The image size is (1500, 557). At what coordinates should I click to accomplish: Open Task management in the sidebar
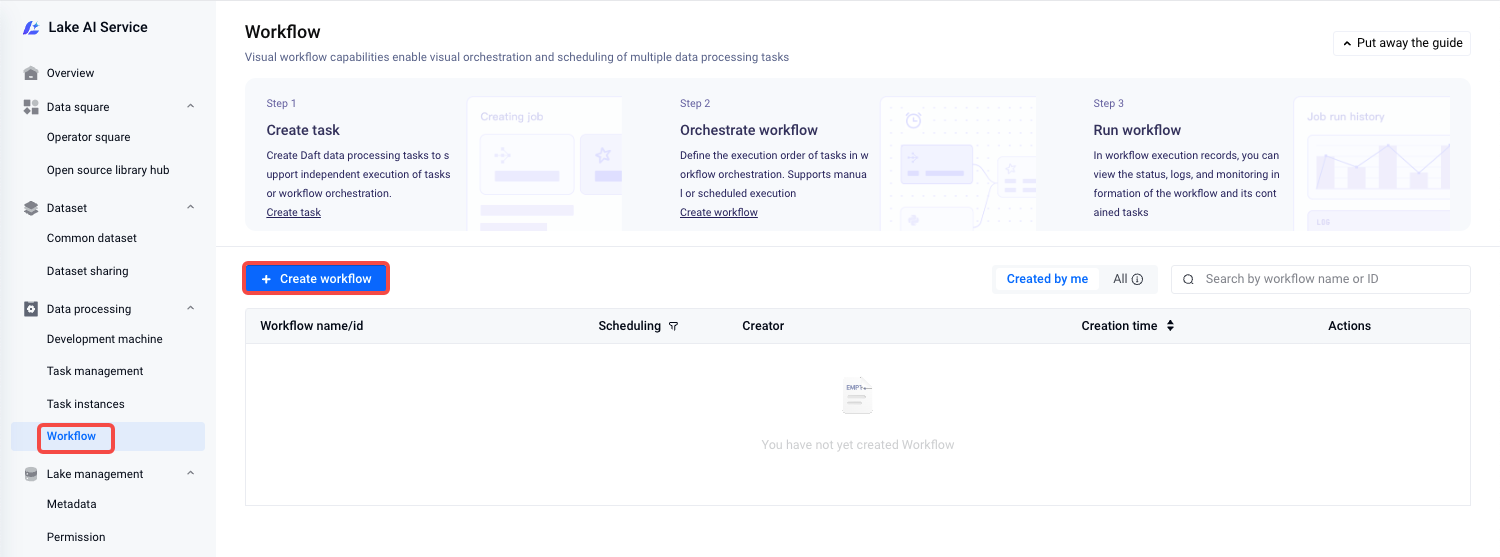click(95, 371)
